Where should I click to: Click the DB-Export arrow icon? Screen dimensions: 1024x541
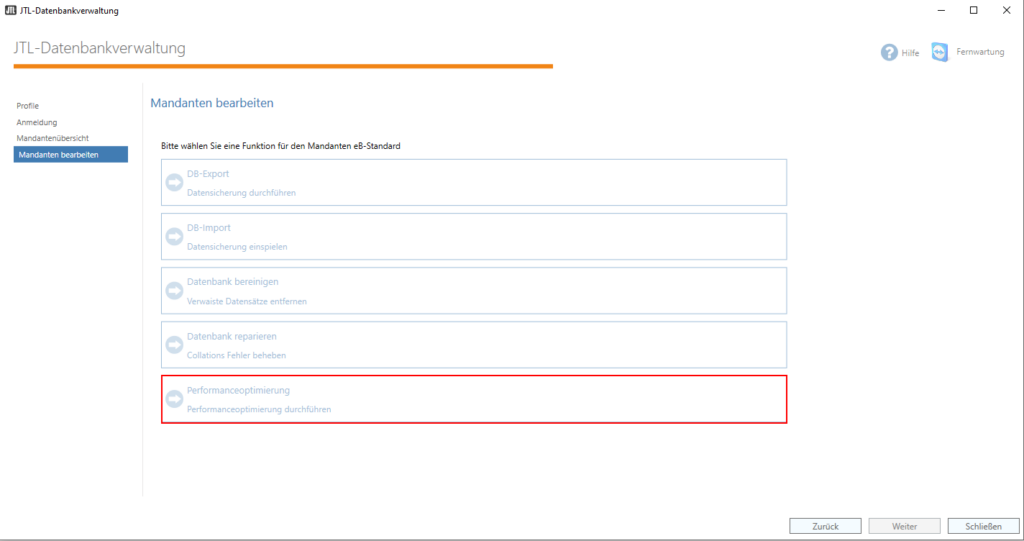(x=174, y=182)
